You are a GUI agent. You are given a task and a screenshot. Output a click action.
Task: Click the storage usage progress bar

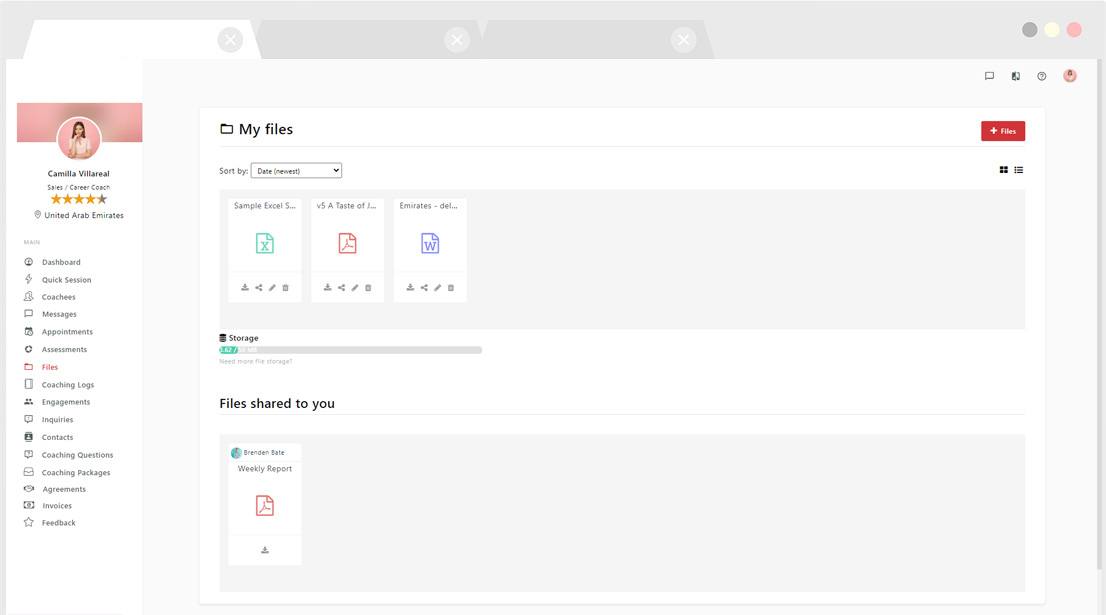pos(350,350)
